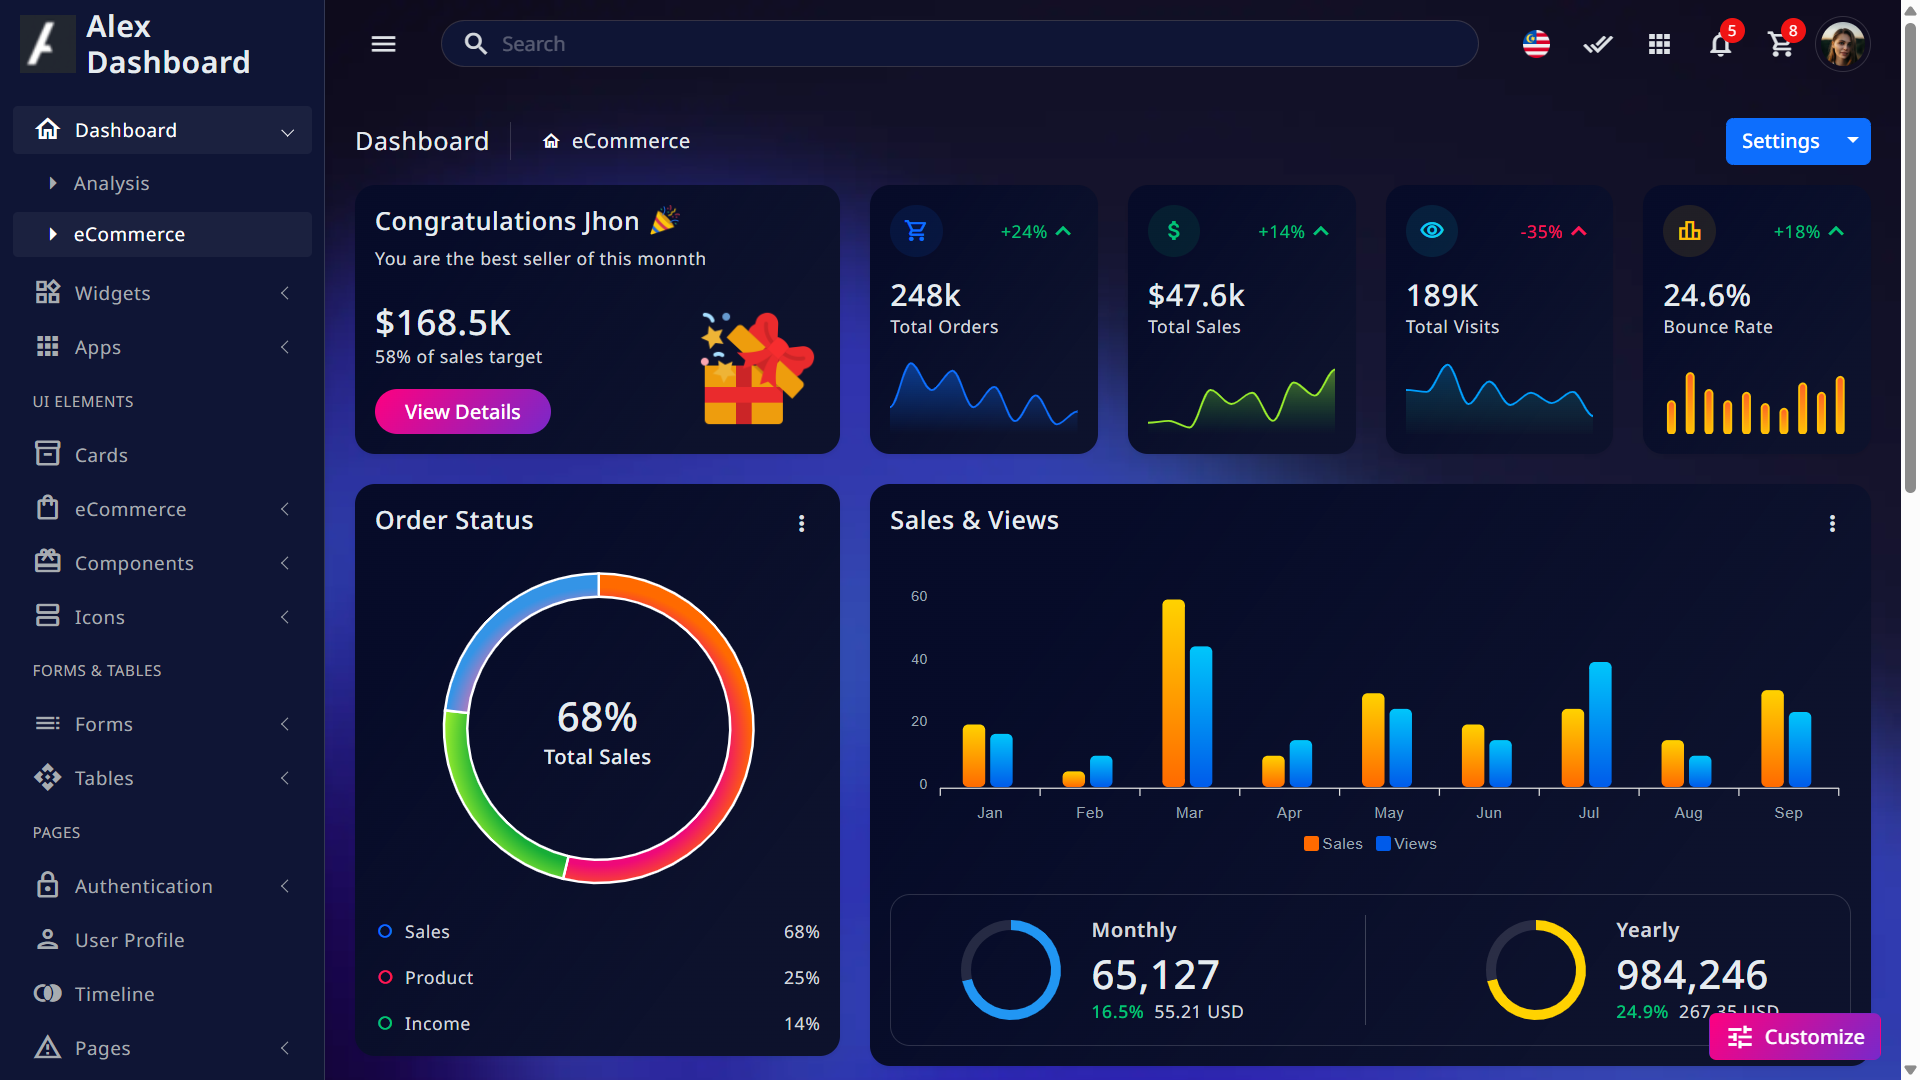Collapse the Dashboard sidebar menu
Screen dimensions: 1920x1080
click(162, 130)
